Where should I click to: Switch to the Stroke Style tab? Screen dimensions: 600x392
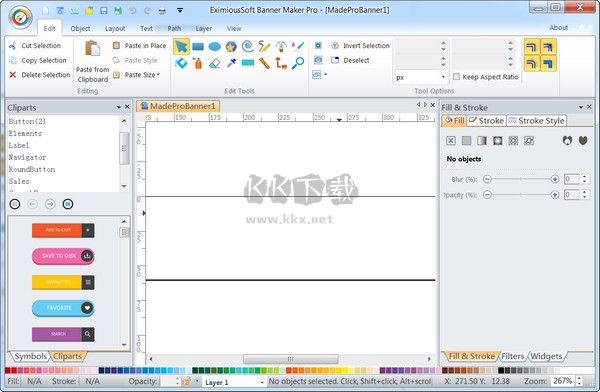click(536, 121)
